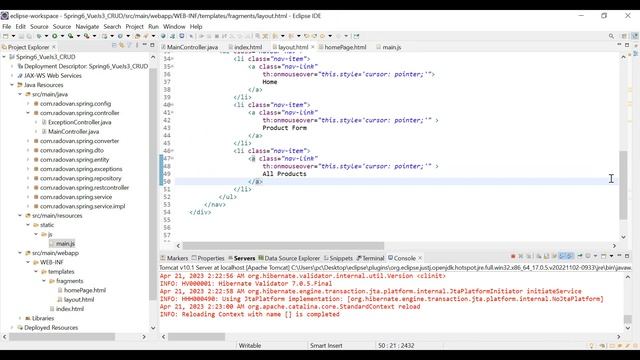Open Project Explorer view menu (vertical dots)
The width and height of the screenshot is (640, 360).
137,46
